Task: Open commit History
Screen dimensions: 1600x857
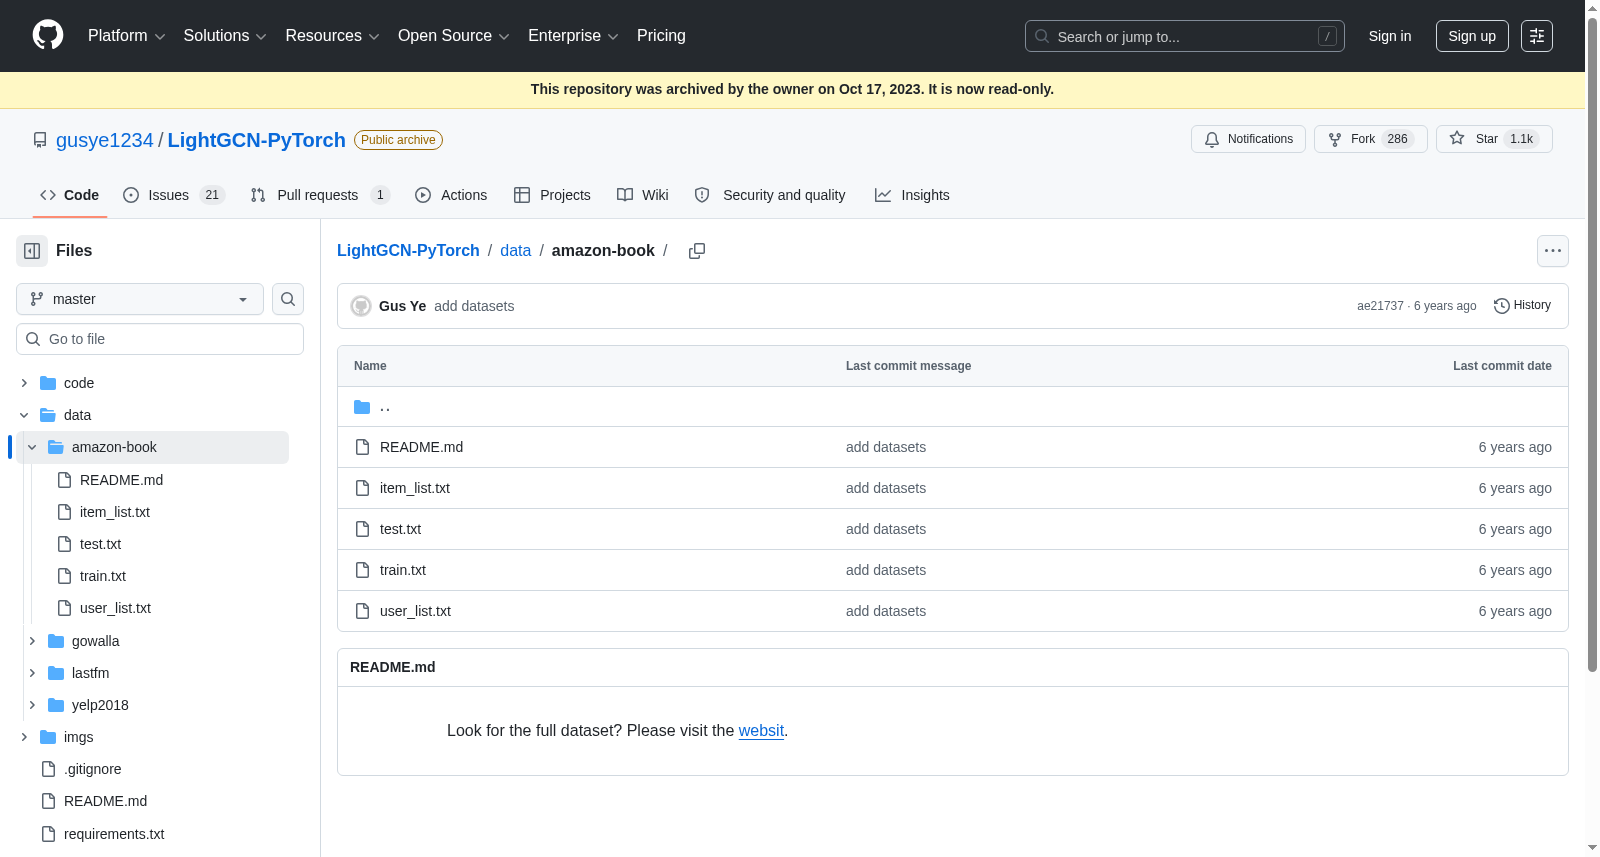Action: [1522, 306]
